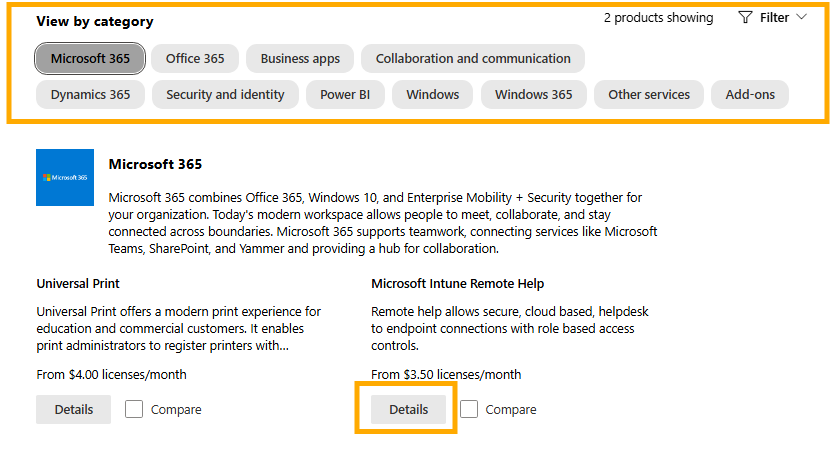This screenshot has height=454, width=830.
Task: Choose Collaboration and communication category
Action: pyautogui.click(x=473, y=58)
